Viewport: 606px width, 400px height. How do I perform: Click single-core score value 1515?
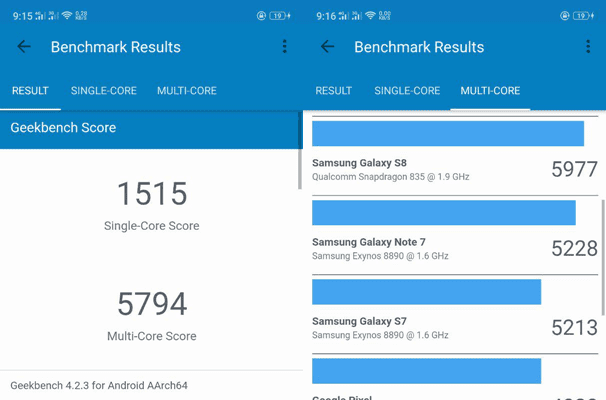pyautogui.click(x=152, y=194)
